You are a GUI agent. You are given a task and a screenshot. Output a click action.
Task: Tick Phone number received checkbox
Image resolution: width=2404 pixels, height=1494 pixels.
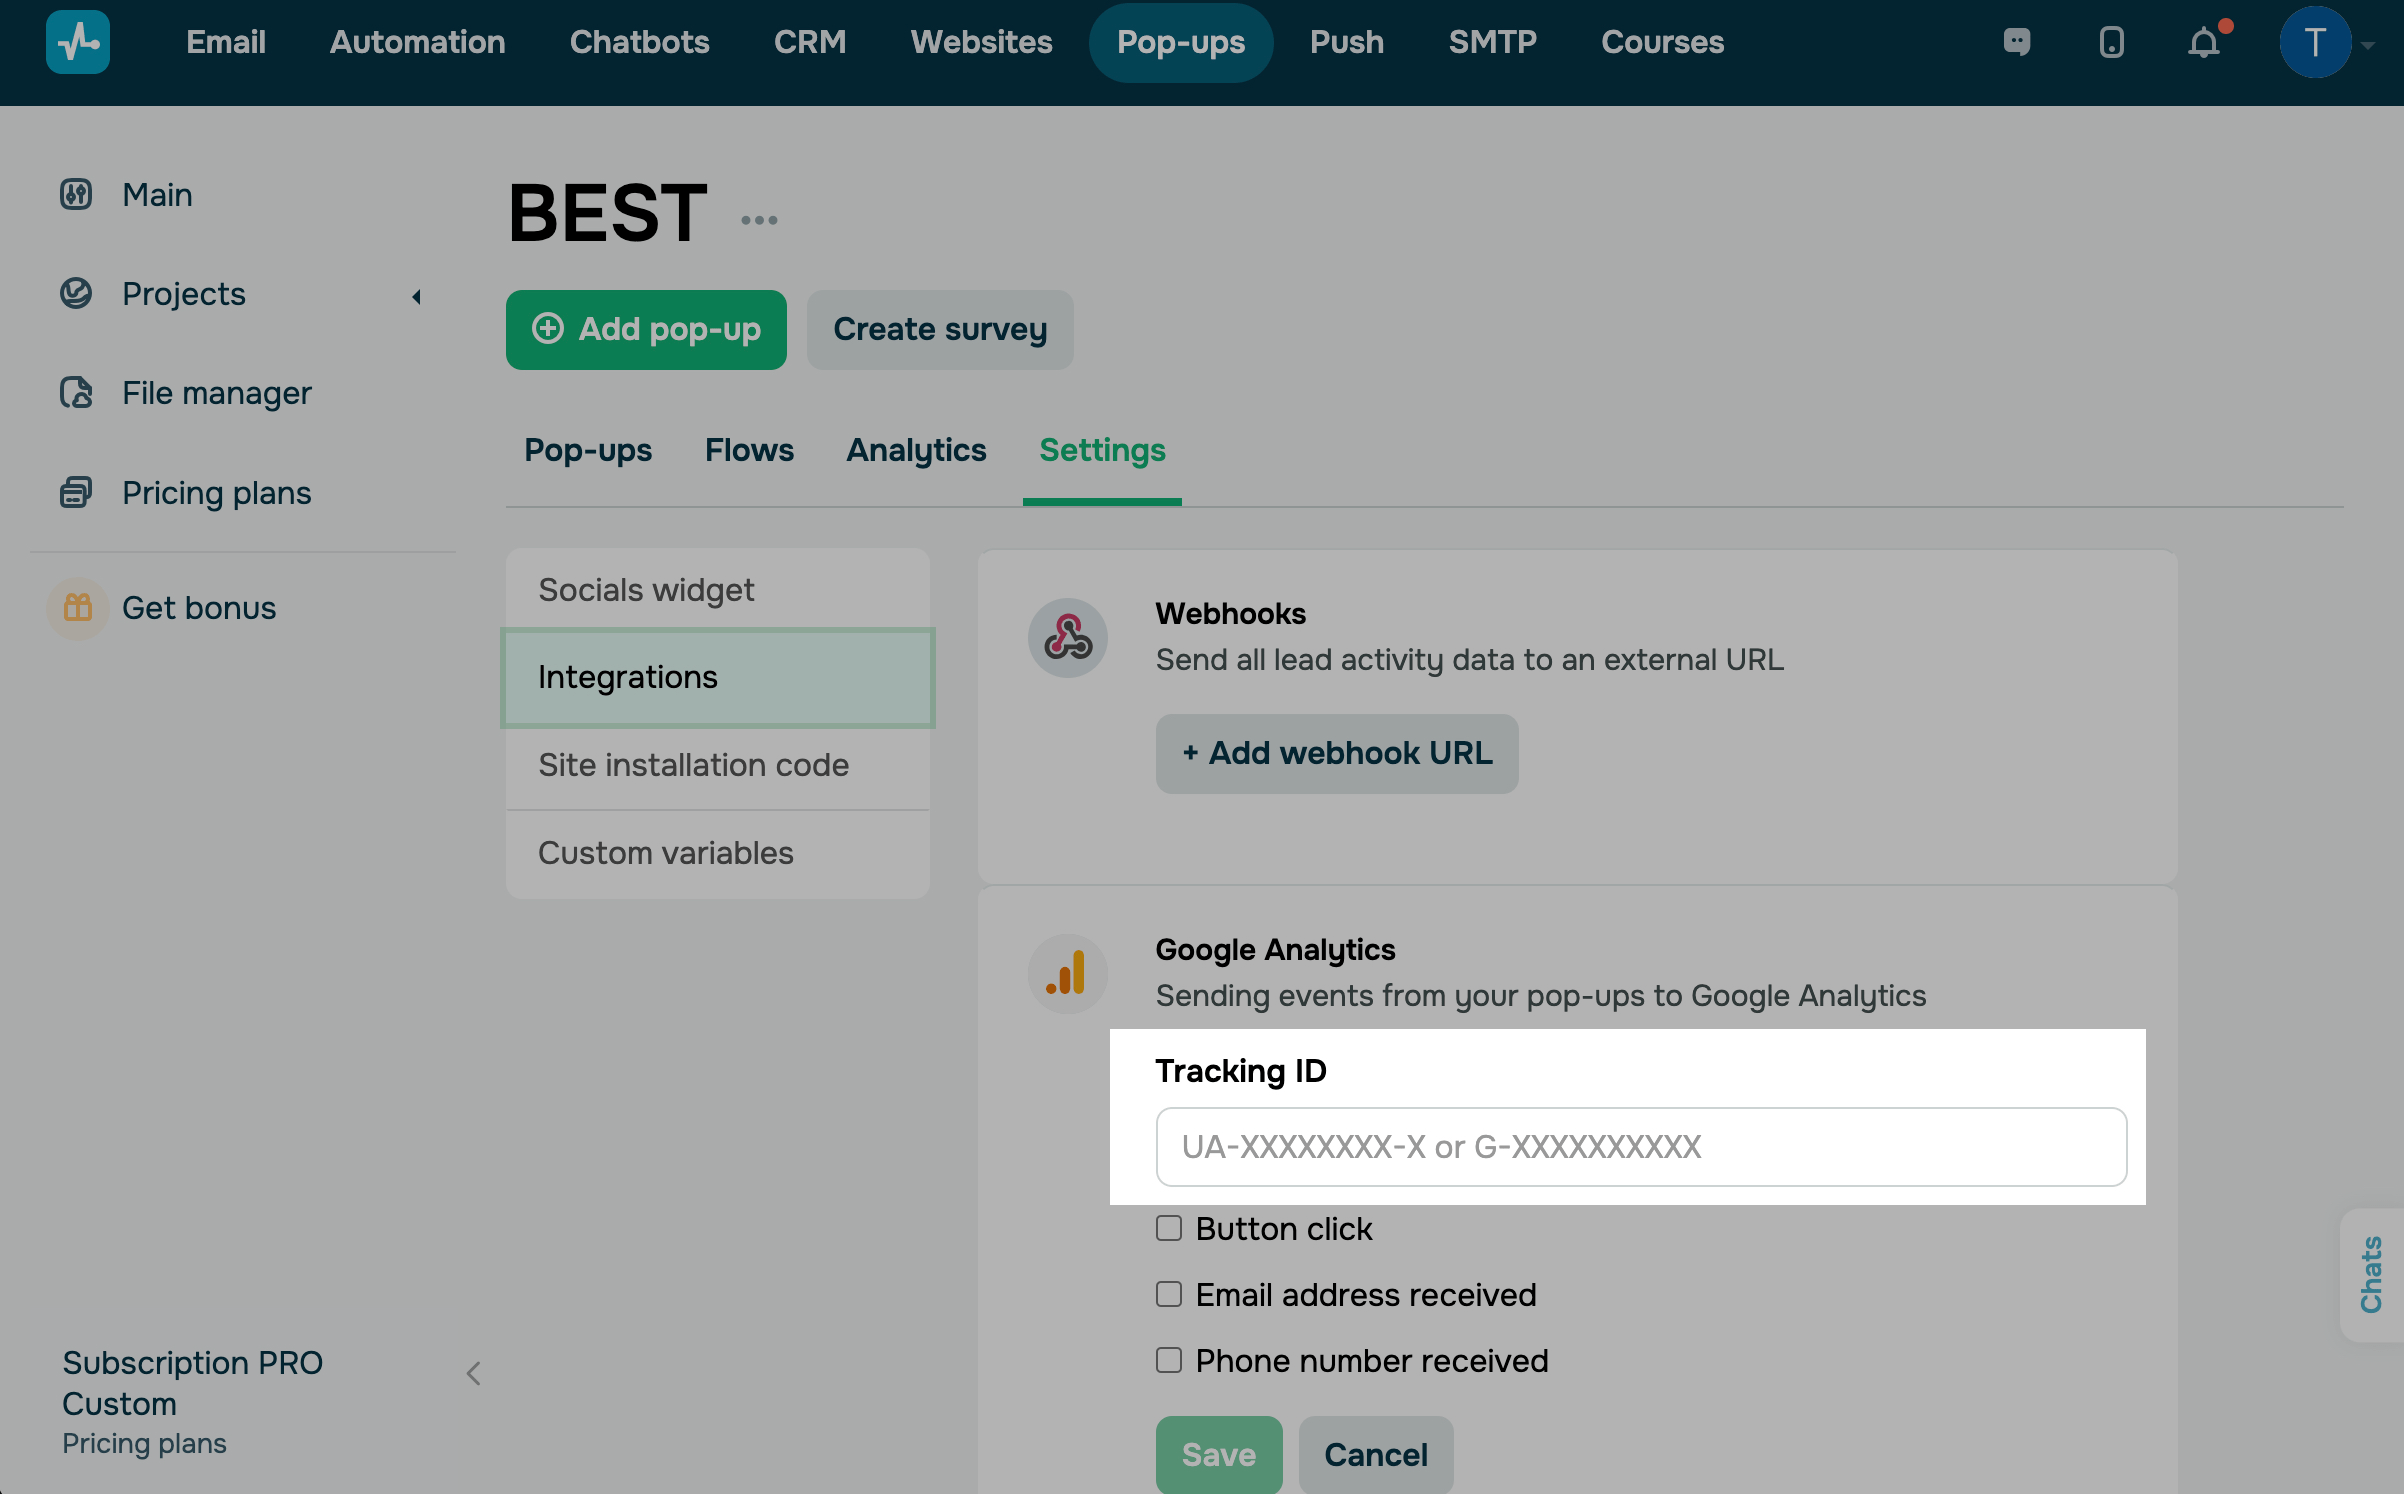pos(1169,1360)
